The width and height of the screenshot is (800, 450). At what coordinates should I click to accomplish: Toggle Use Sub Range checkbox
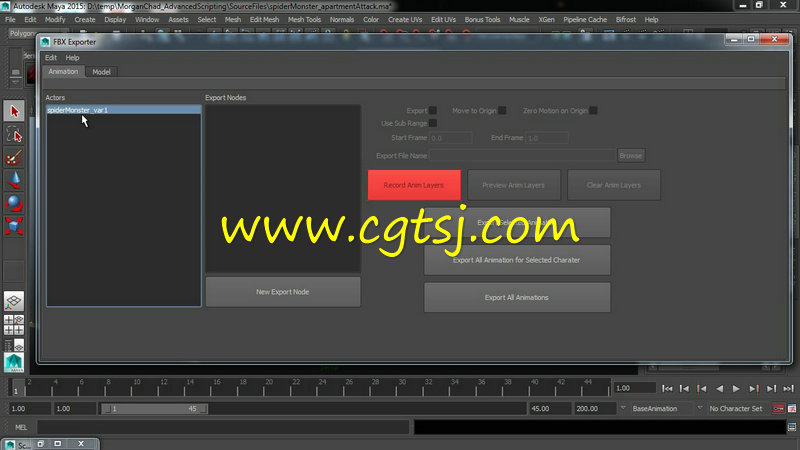coord(433,123)
